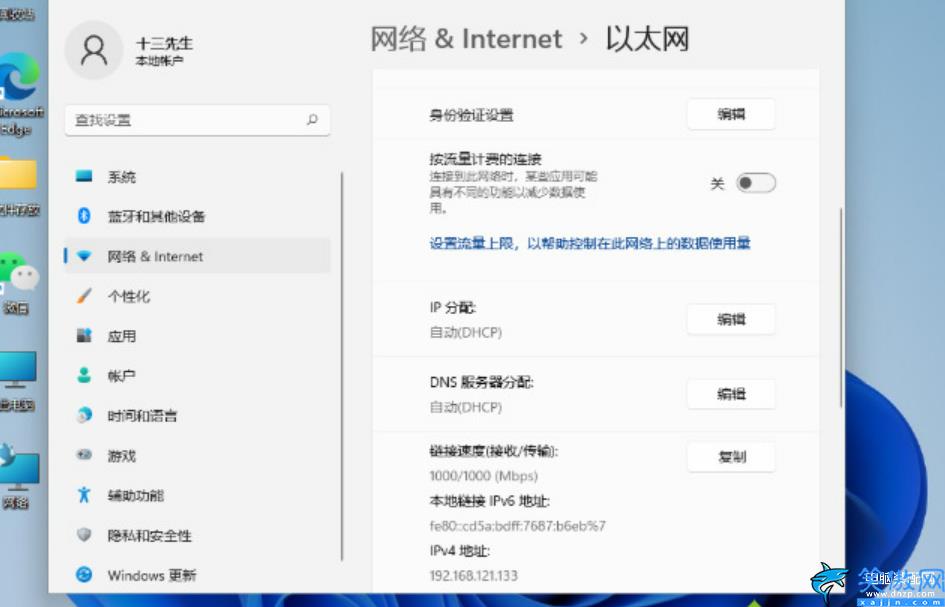The width and height of the screenshot is (945, 607).
Task: Click the 以太网 page title
Action: 647,39
